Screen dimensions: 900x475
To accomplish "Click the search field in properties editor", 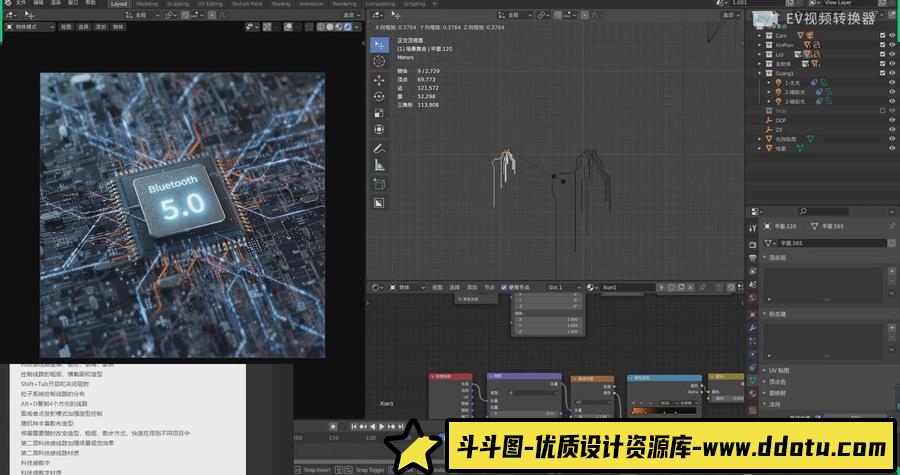I will pos(823,211).
